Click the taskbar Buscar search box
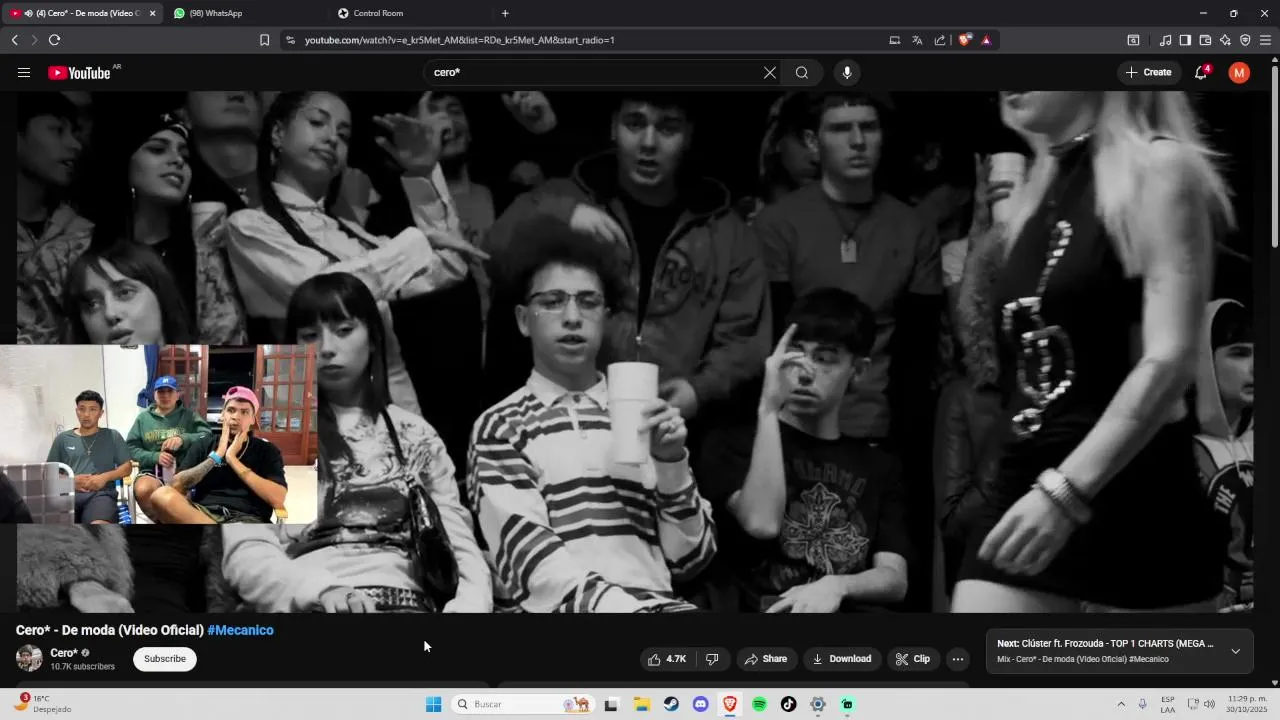Screen dimensions: 1280x720 (522, 704)
